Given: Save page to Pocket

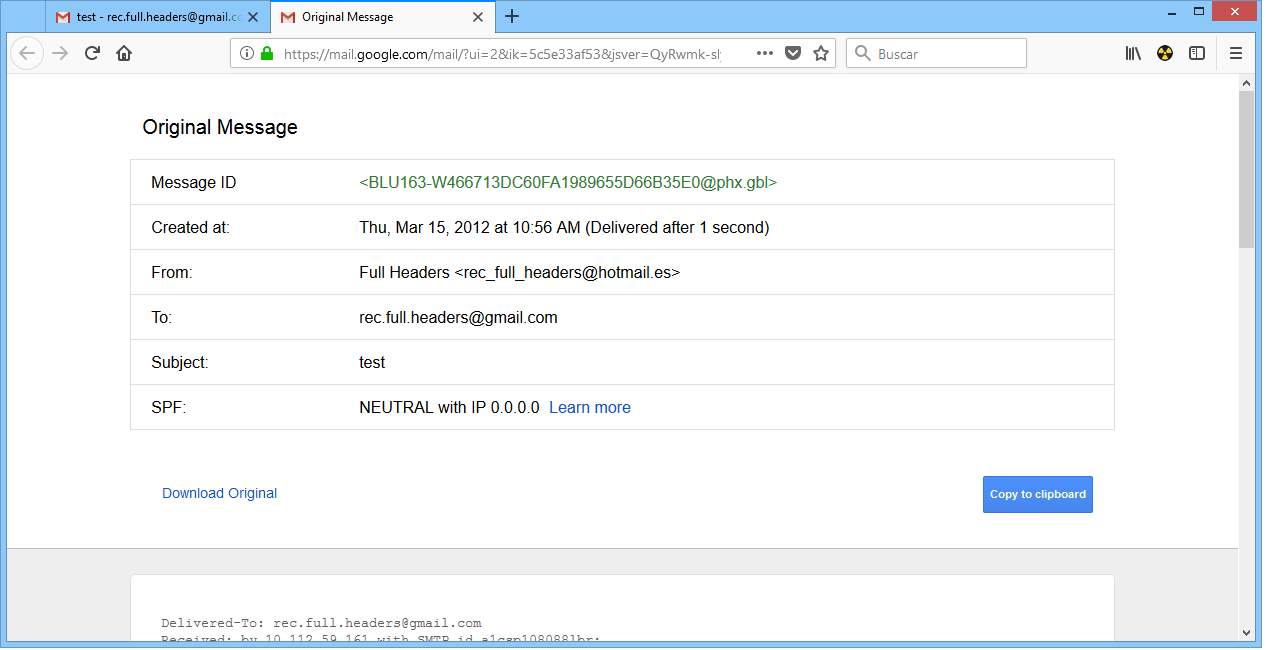Looking at the screenshot, I should coord(793,54).
